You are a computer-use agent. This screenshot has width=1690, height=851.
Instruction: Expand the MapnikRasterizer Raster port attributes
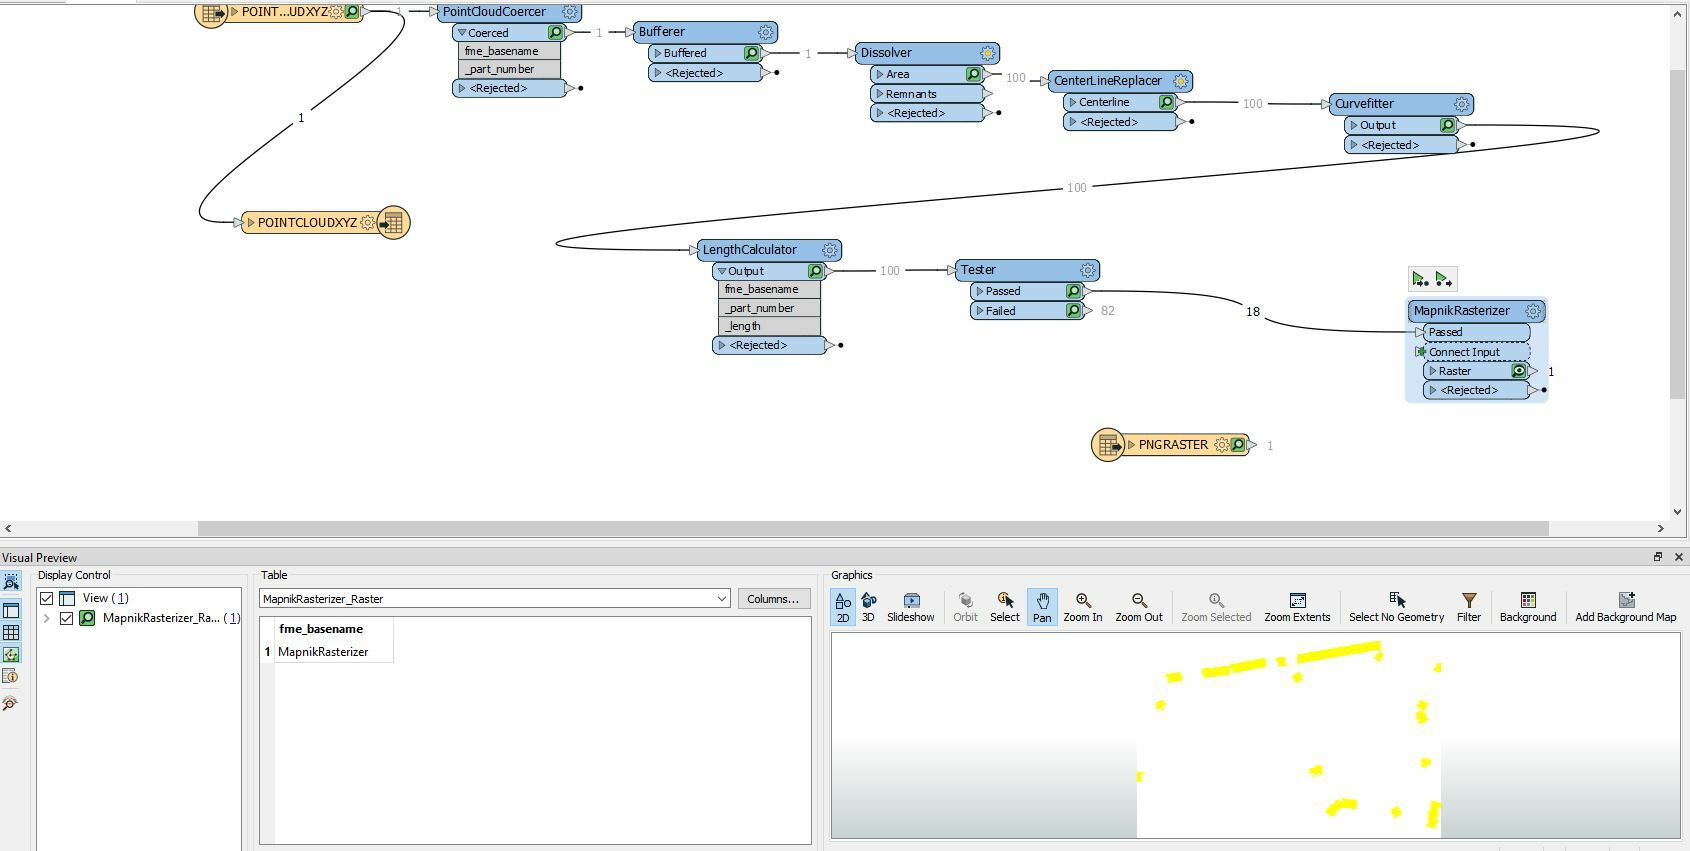[1433, 371]
